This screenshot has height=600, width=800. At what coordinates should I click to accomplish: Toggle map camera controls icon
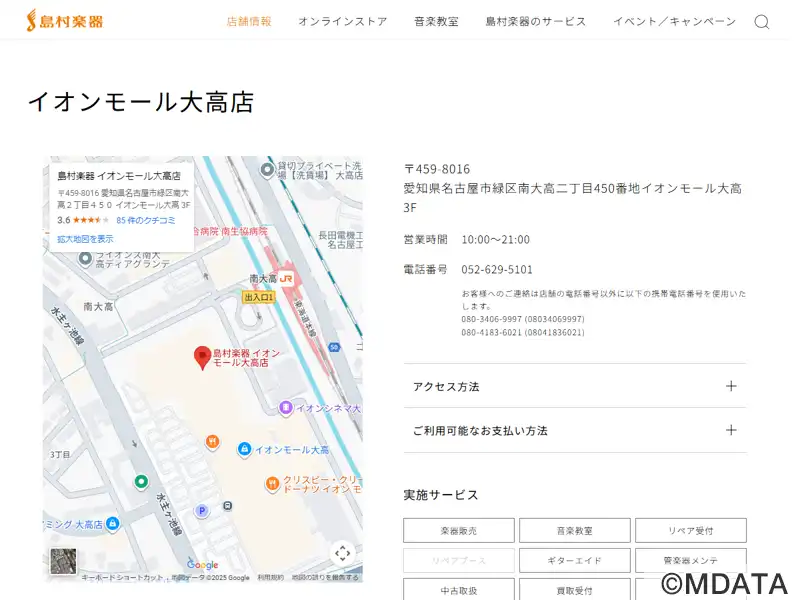click(342, 554)
